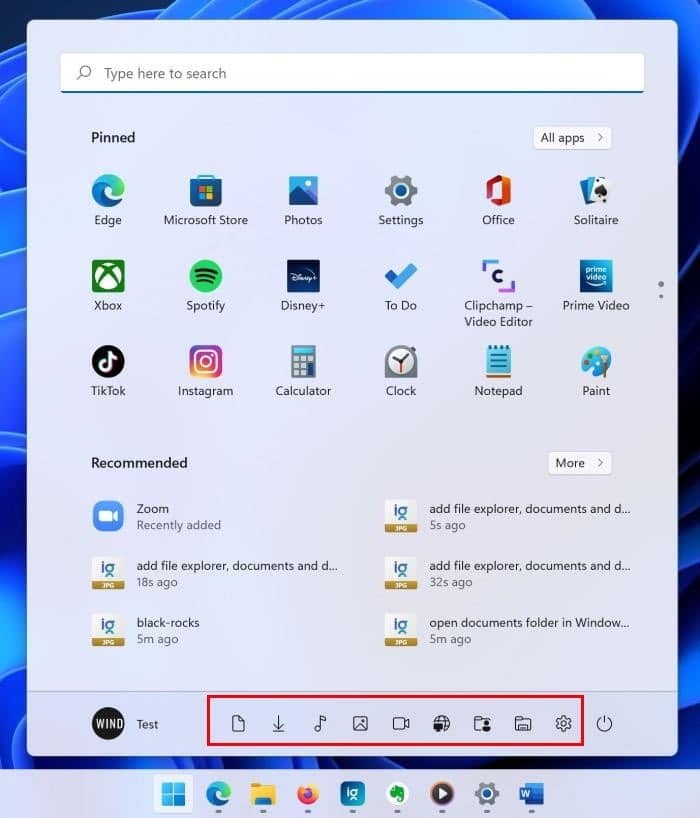The image size is (700, 818).
Task: Open Settings gear in Start footer
Action: tap(563, 724)
